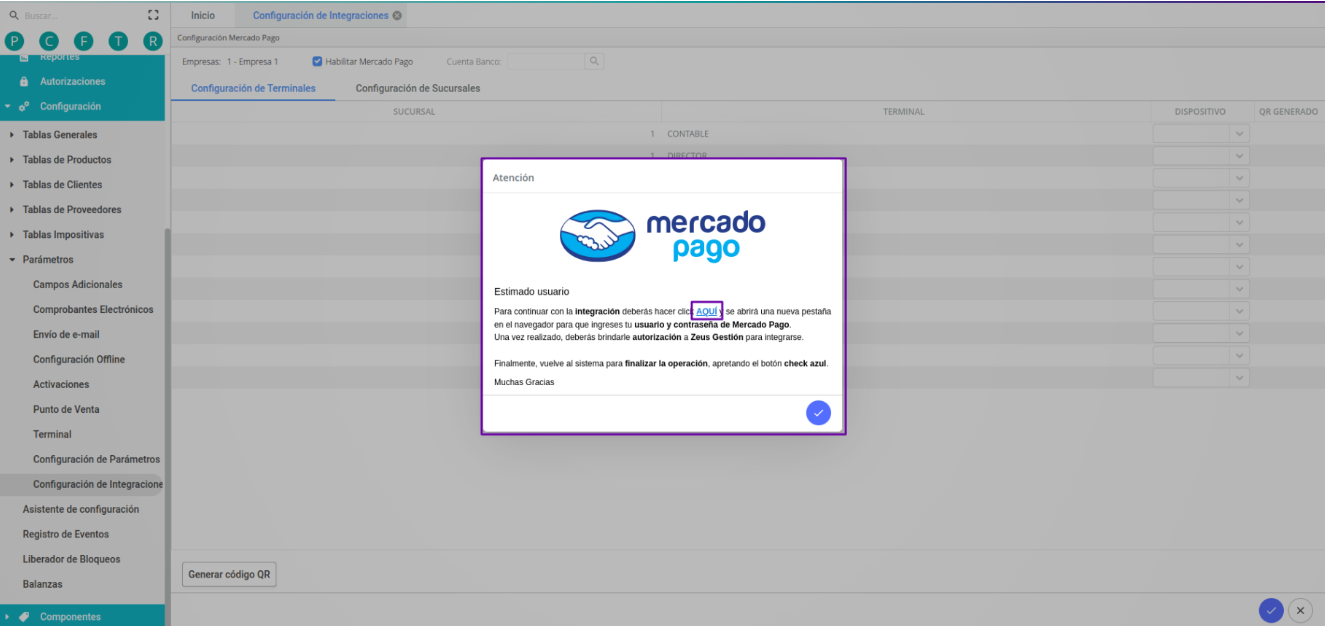Image resolution: width=1325 pixels, height=626 pixels.
Task: Open Configuración de Parámetros in sidebar
Action: coord(96,460)
